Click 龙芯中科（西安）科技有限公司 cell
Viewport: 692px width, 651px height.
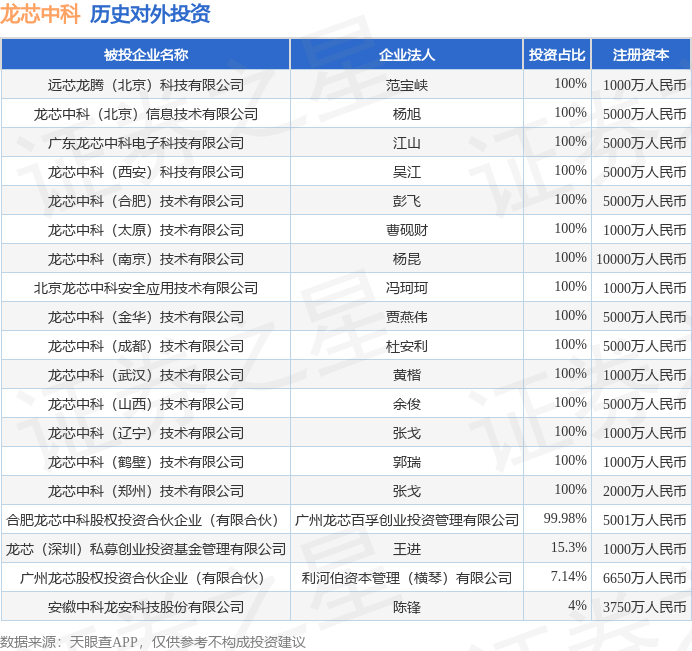(146, 172)
